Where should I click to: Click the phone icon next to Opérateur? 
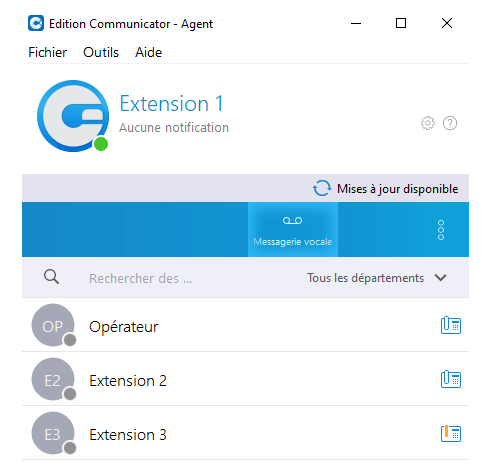tap(451, 325)
